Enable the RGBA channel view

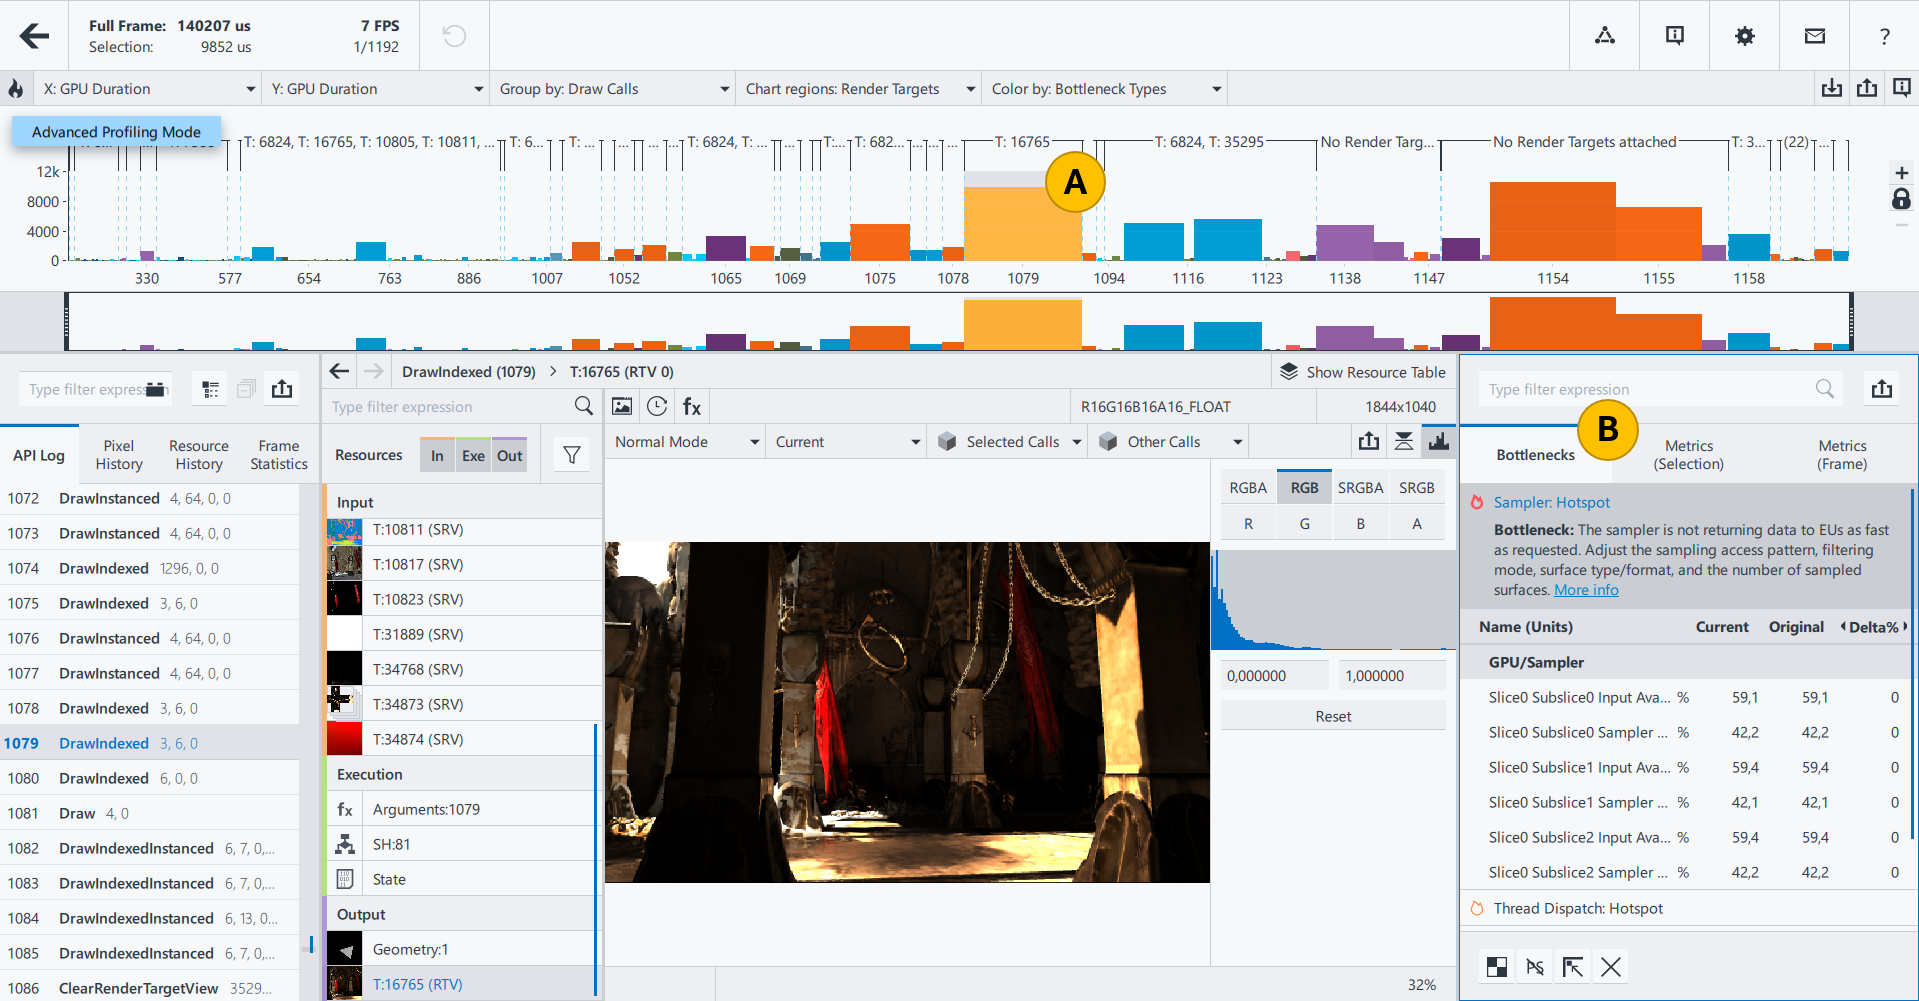point(1247,488)
